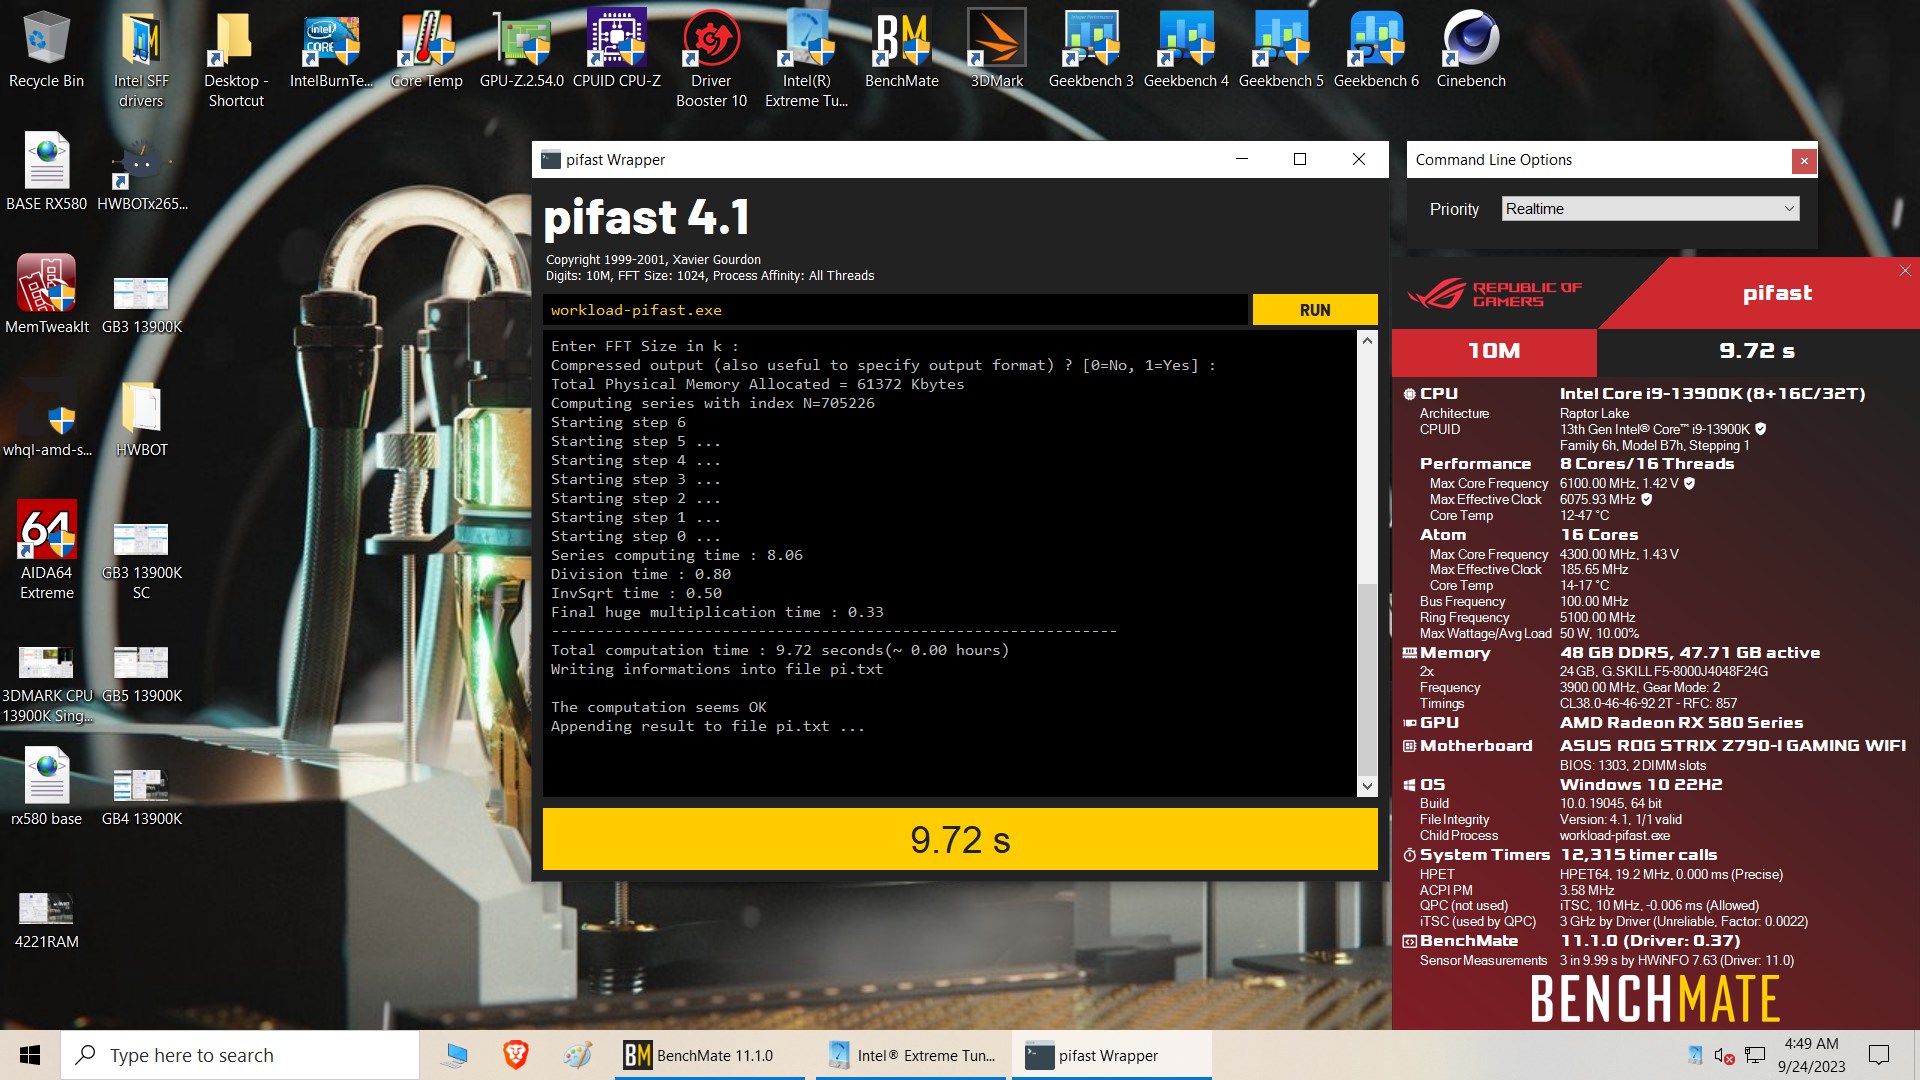
Task: Launch Geekbench 6 desktop icon
Action: [1376, 50]
